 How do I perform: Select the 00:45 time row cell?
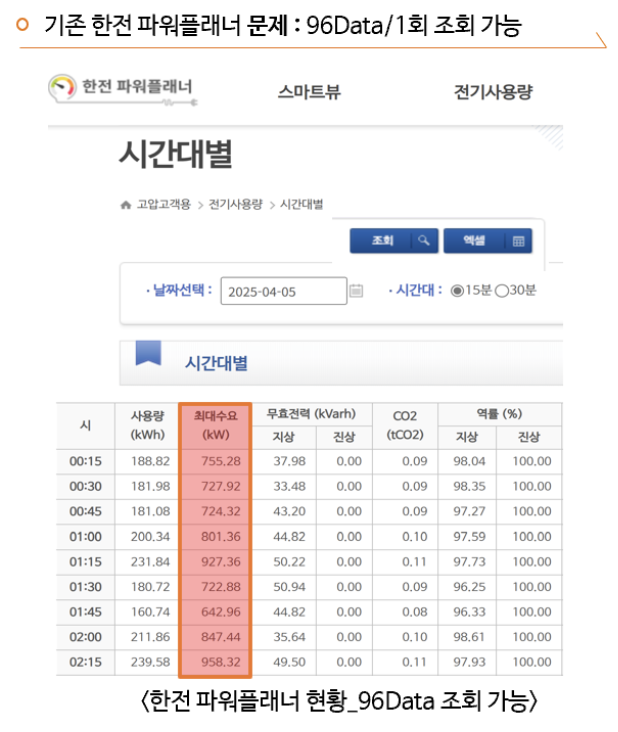85,512
